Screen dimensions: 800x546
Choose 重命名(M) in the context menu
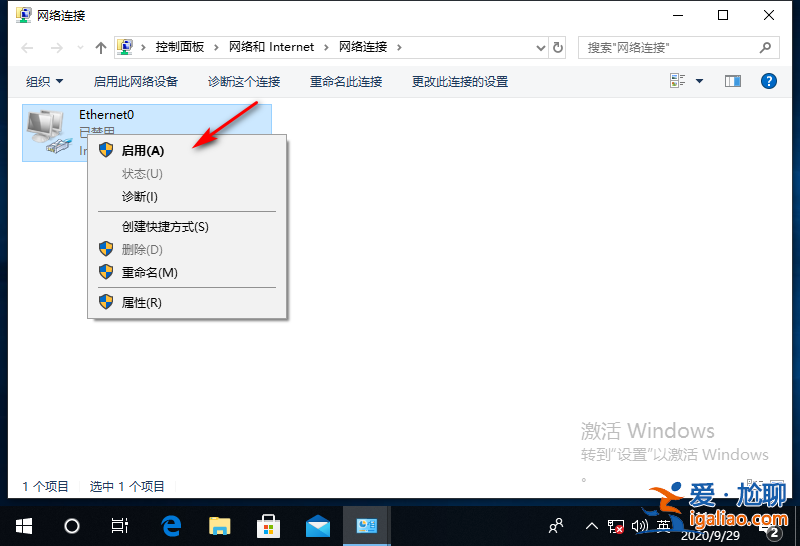(x=187, y=272)
